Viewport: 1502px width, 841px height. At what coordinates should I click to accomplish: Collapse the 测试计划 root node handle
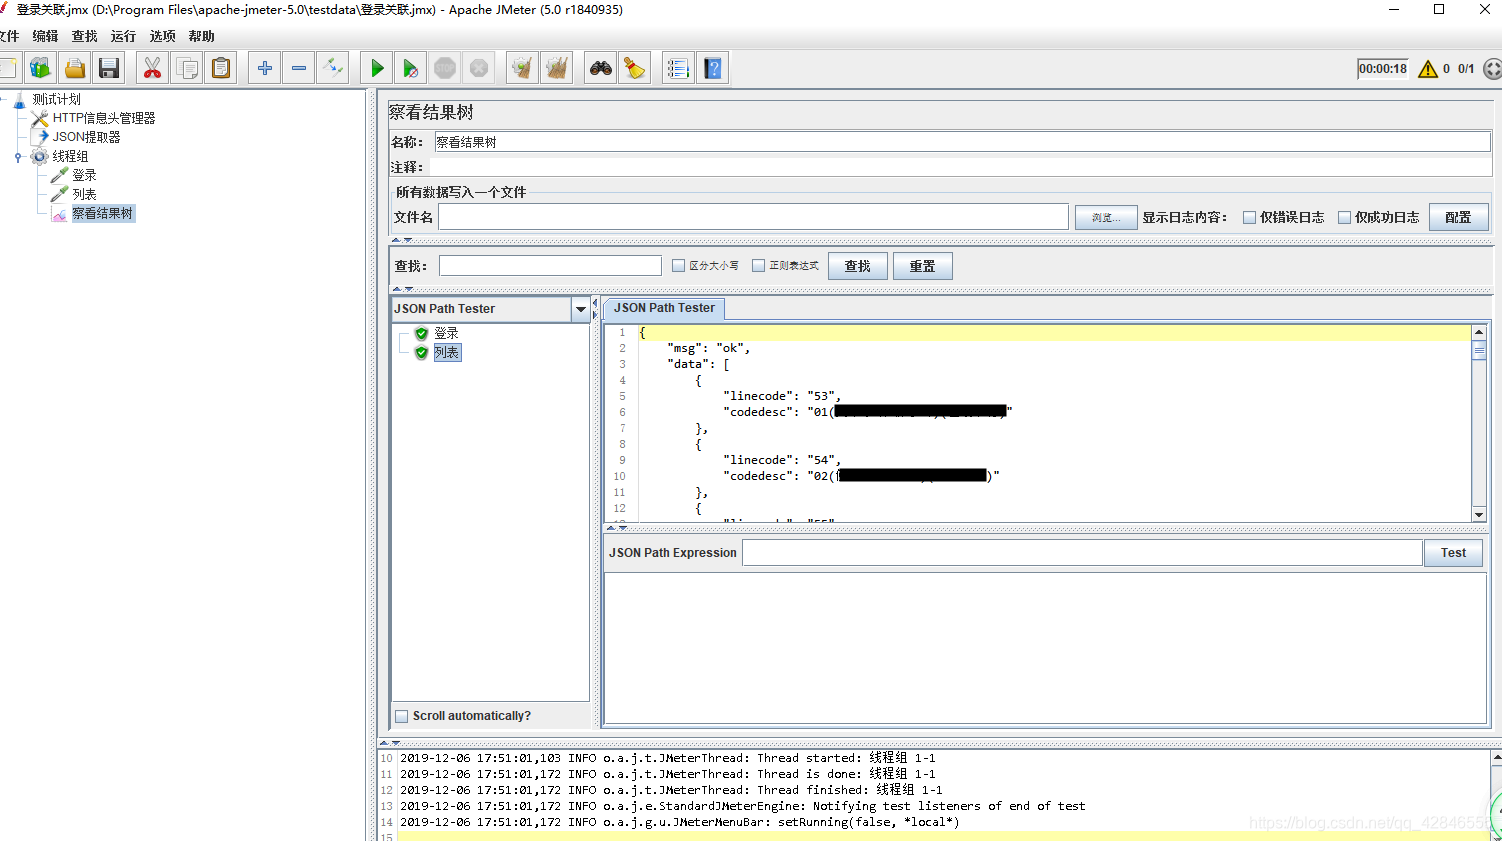click(x=2, y=99)
